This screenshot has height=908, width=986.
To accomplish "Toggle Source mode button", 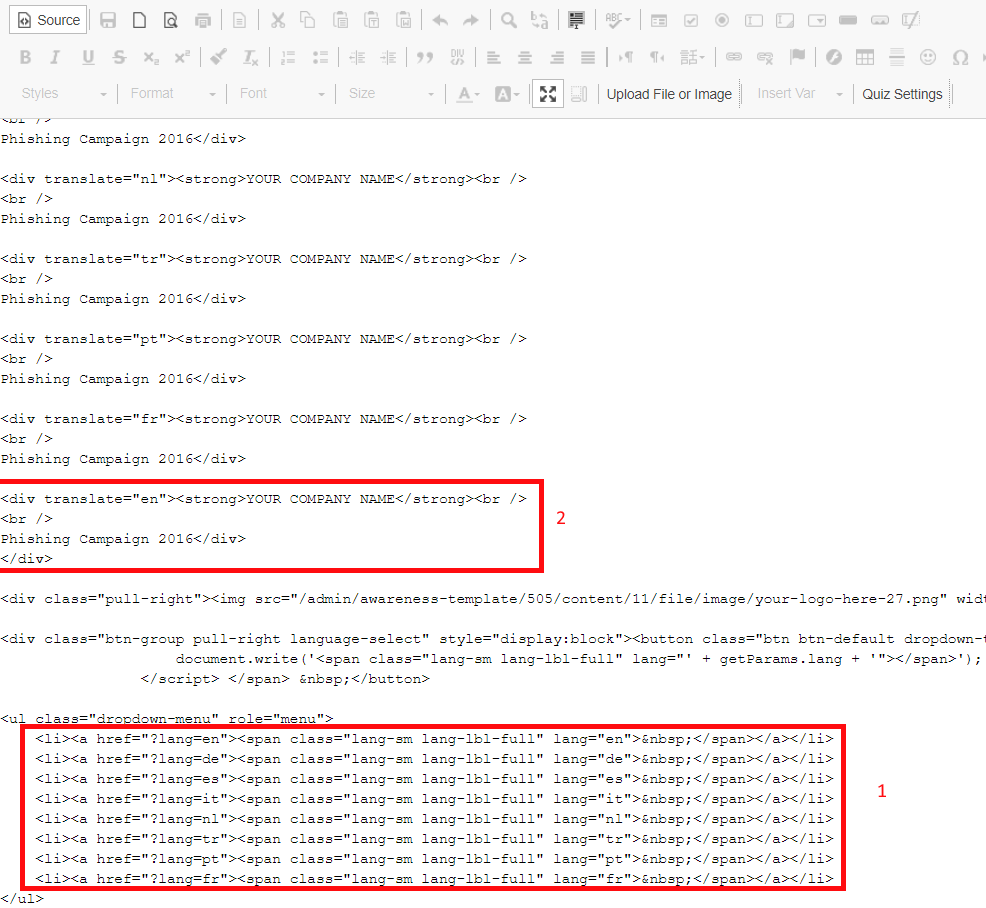I will [x=48, y=20].
